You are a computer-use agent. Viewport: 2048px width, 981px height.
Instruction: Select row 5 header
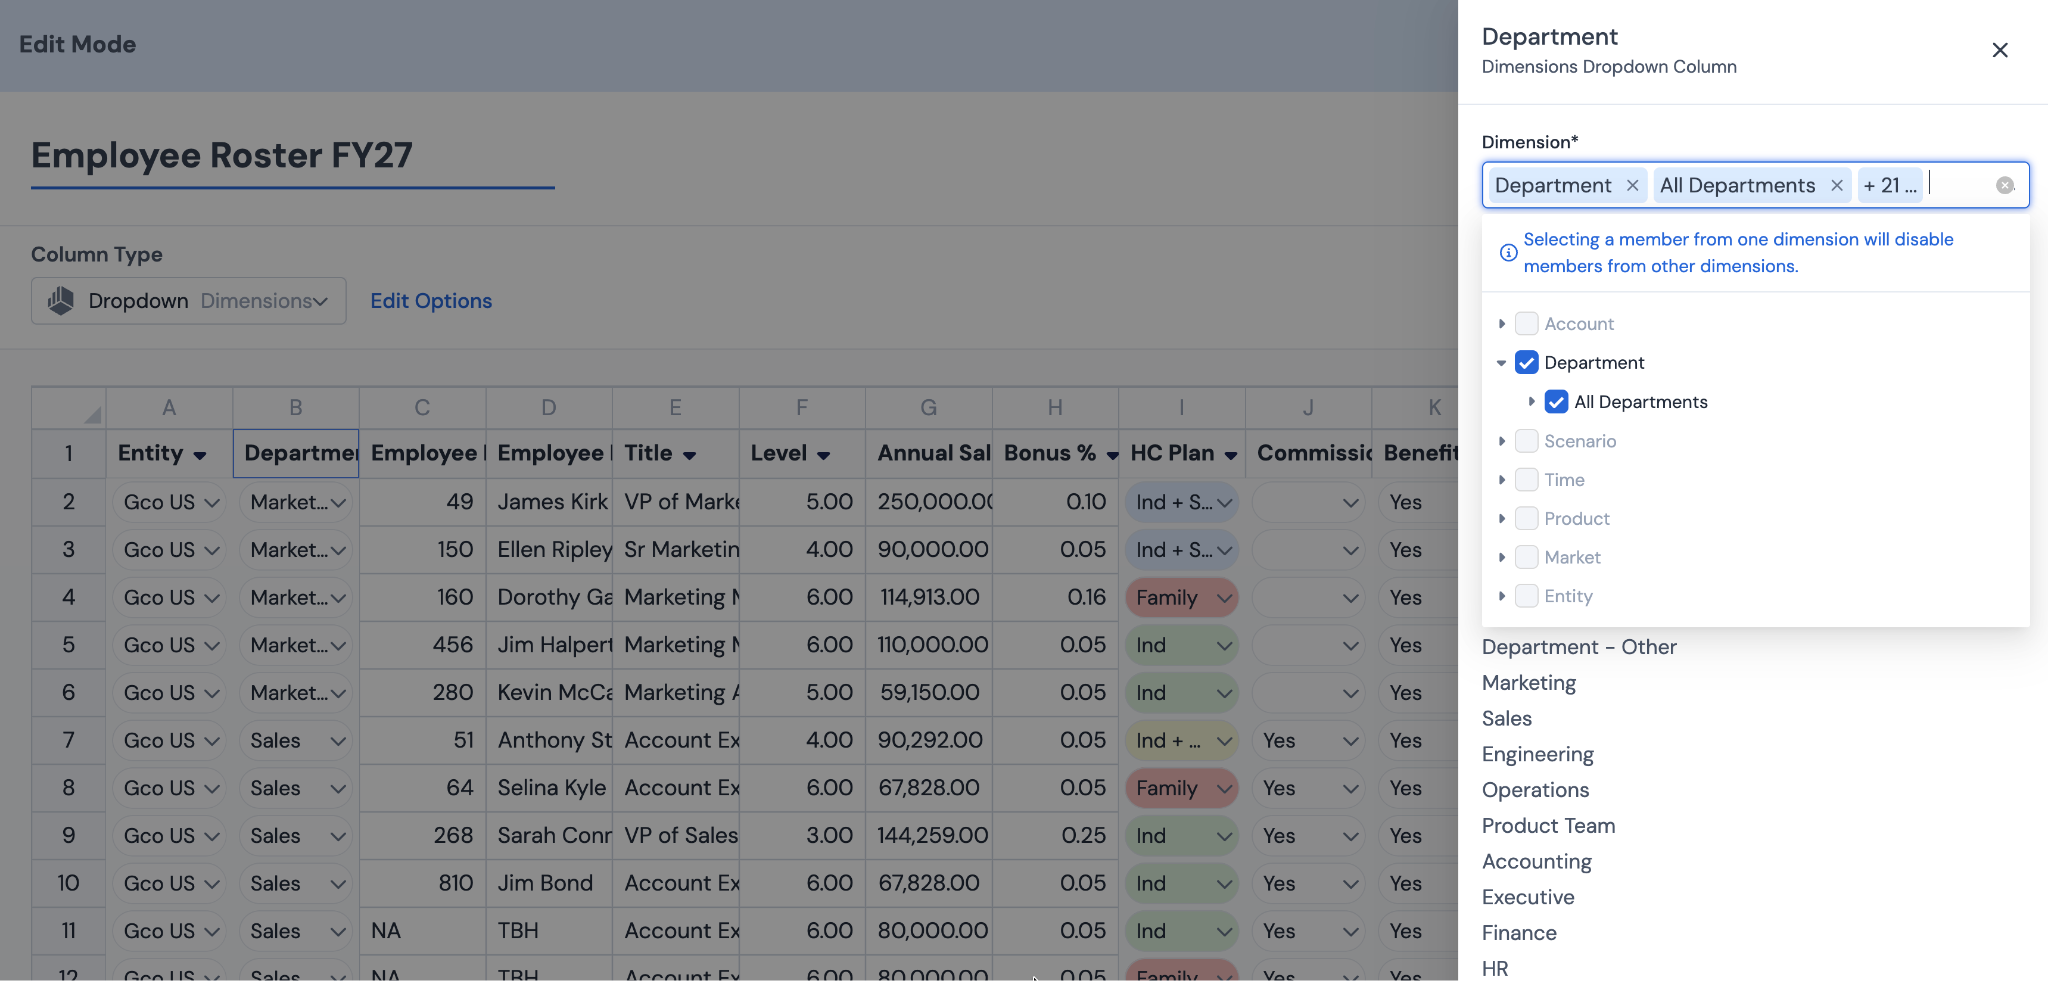pos(69,646)
